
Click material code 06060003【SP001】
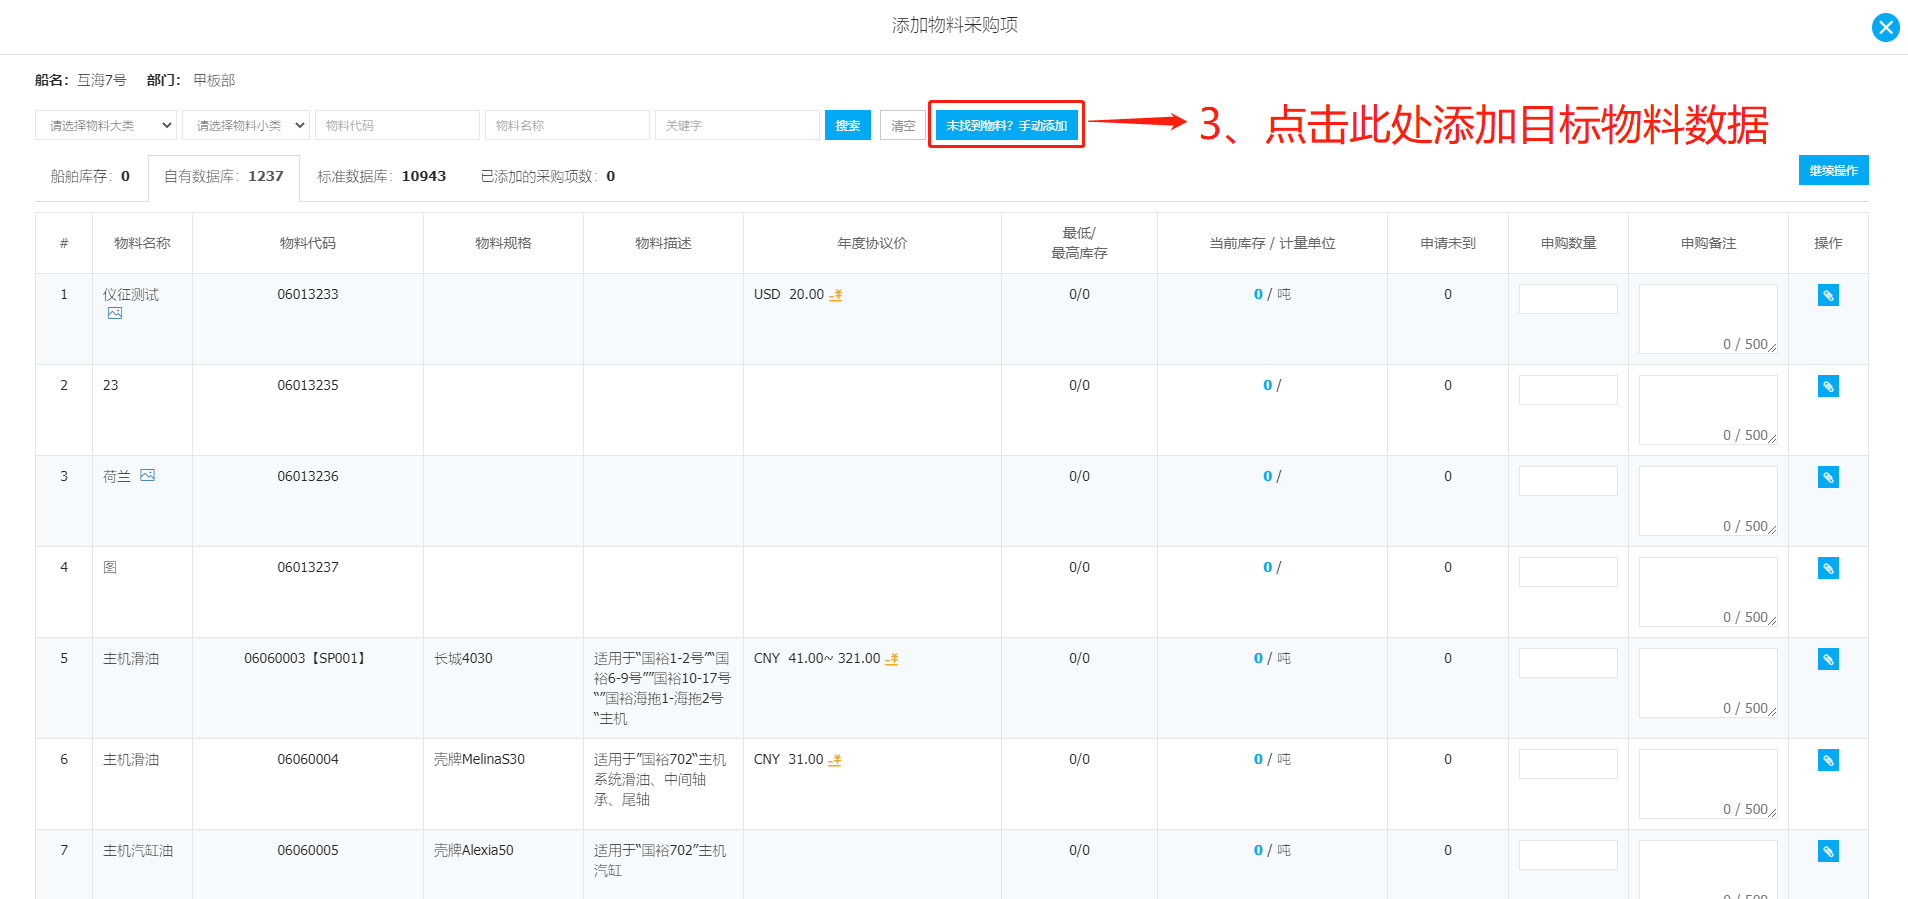(308, 658)
